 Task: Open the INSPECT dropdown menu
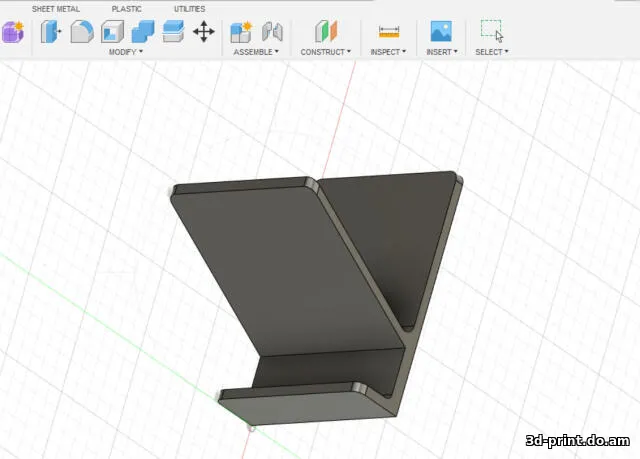(388, 52)
